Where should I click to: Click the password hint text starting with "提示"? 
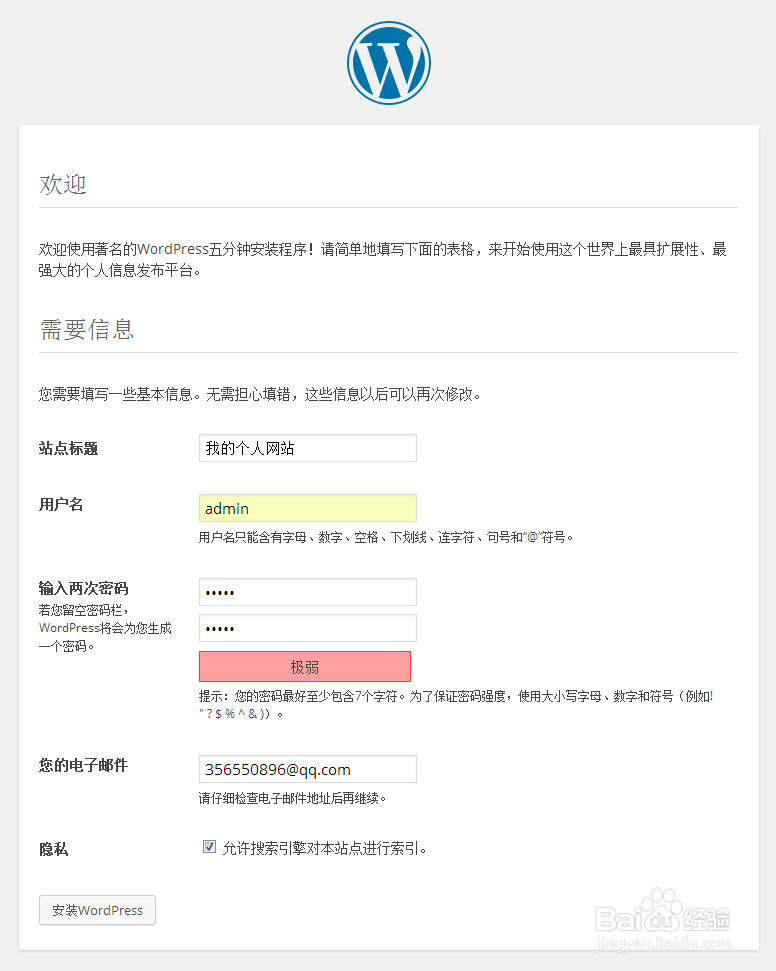pyautogui.click(x=455, y=696)
